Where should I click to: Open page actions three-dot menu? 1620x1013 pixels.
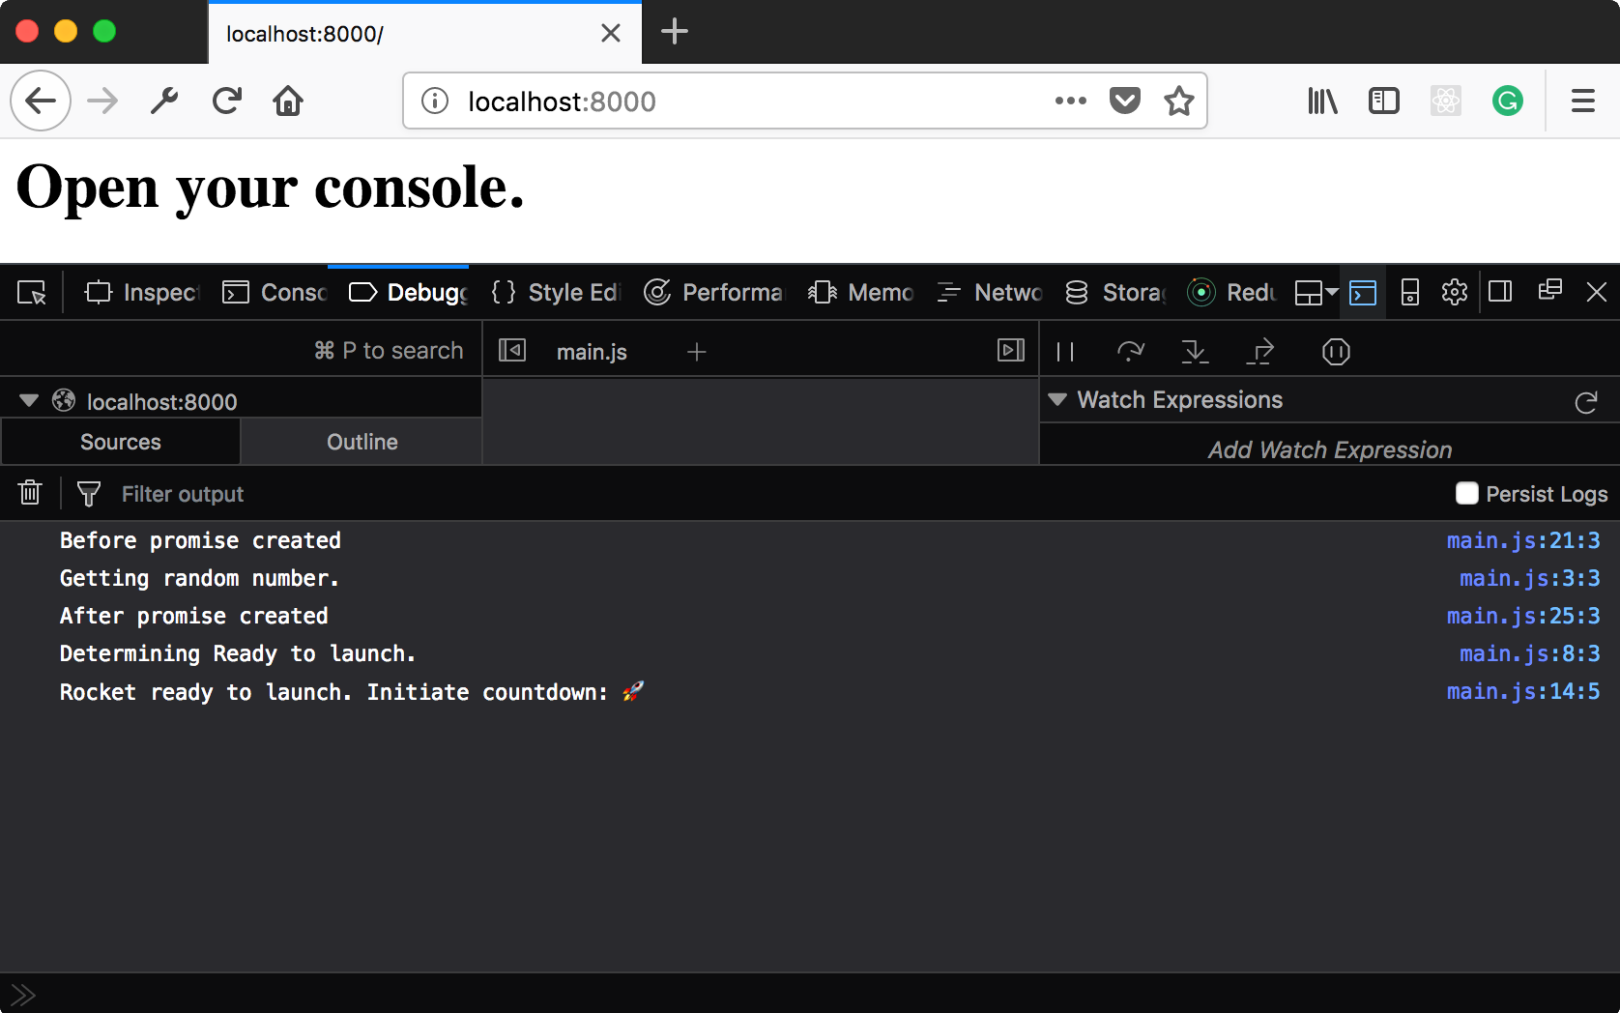(1070, 101)
